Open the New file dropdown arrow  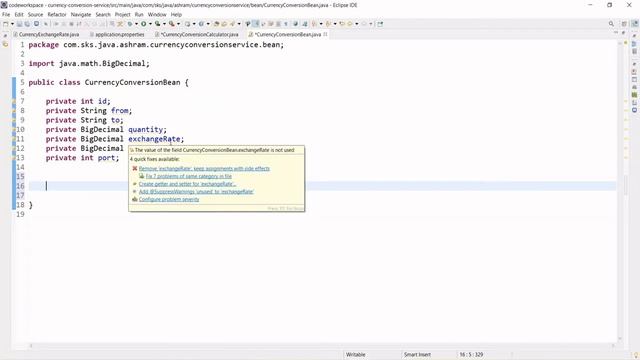point(12,24)
